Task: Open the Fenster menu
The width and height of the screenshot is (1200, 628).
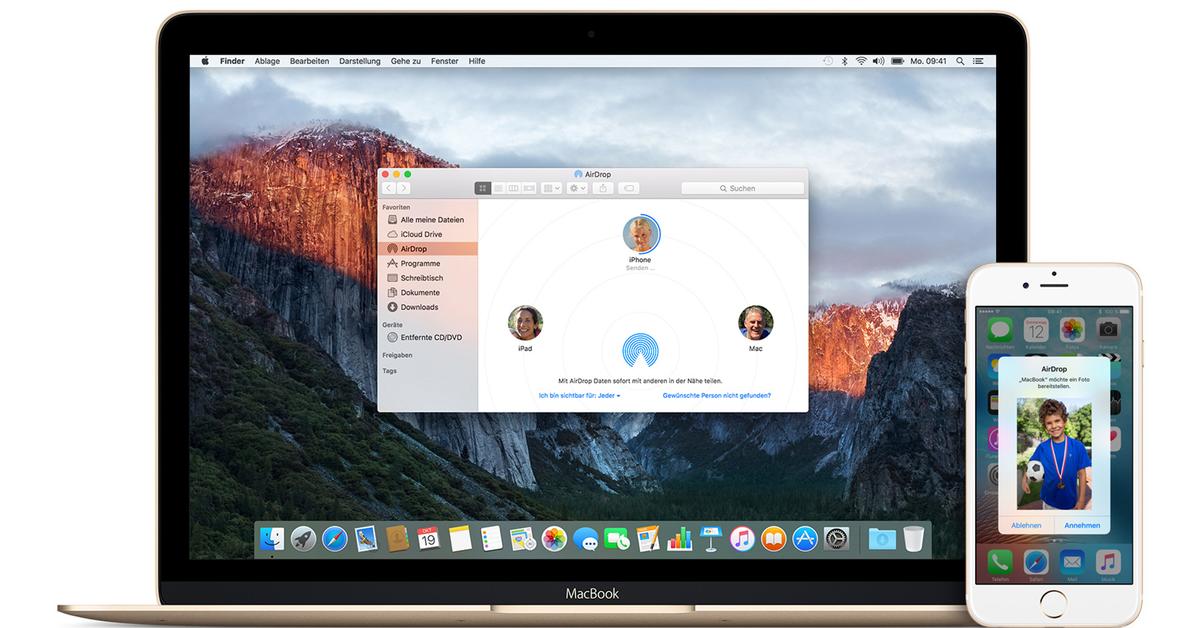Action: pos(444,61)
